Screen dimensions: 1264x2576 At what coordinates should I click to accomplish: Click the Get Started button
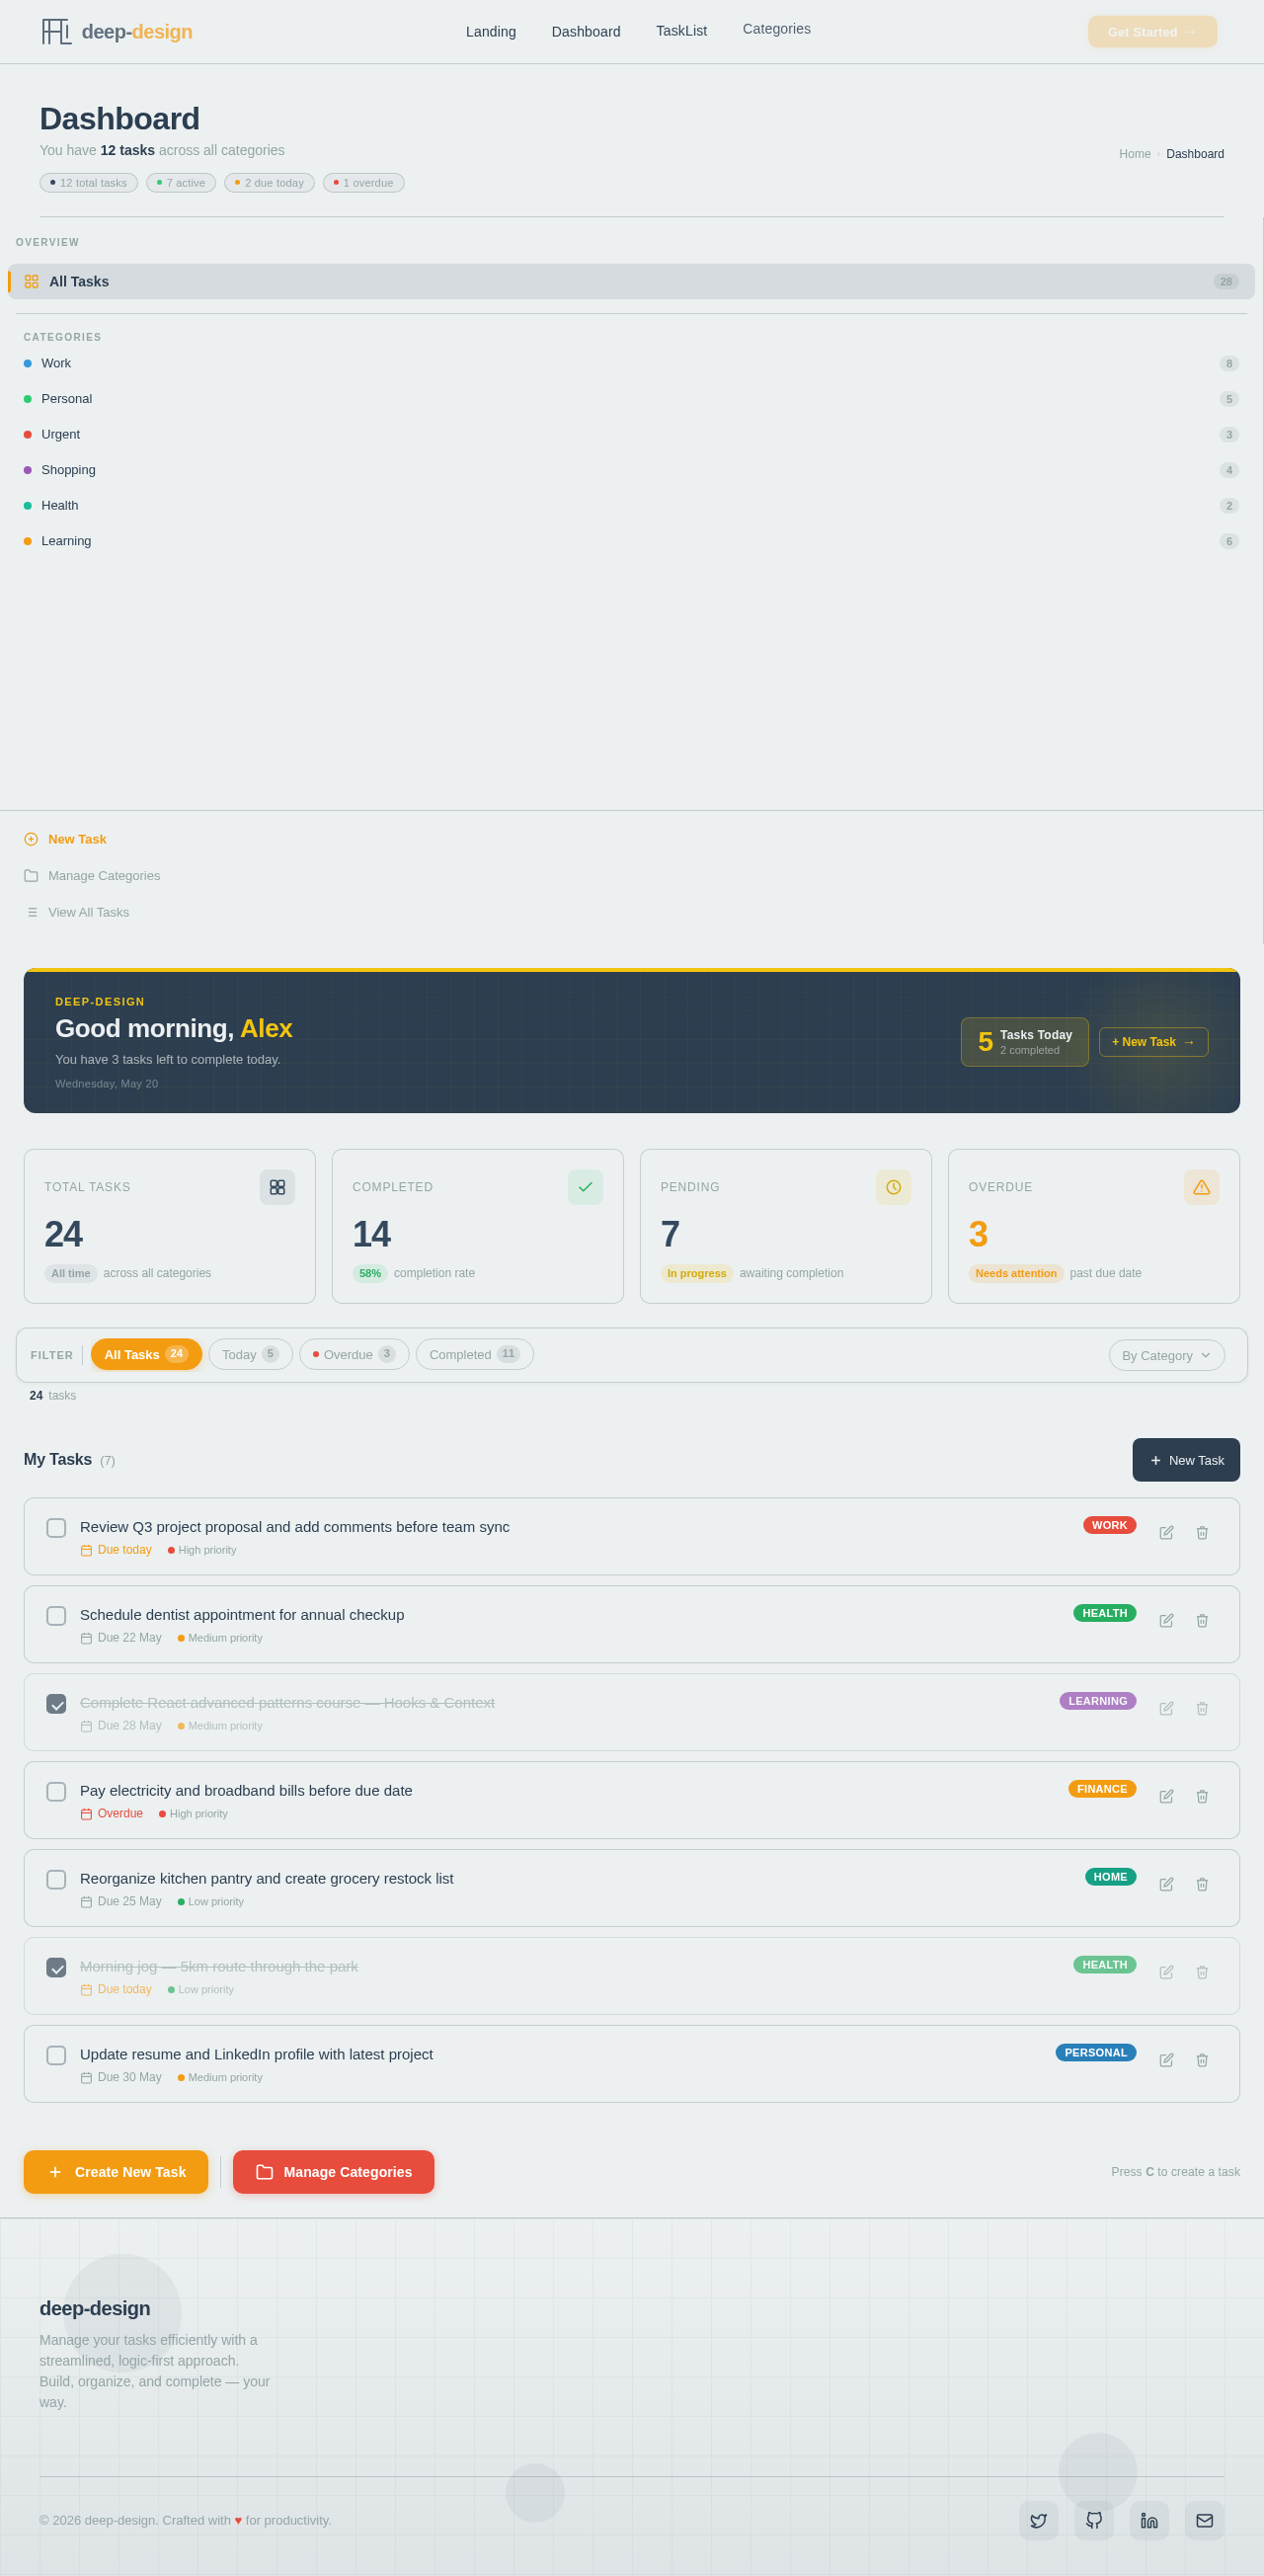coord(1152,32)
